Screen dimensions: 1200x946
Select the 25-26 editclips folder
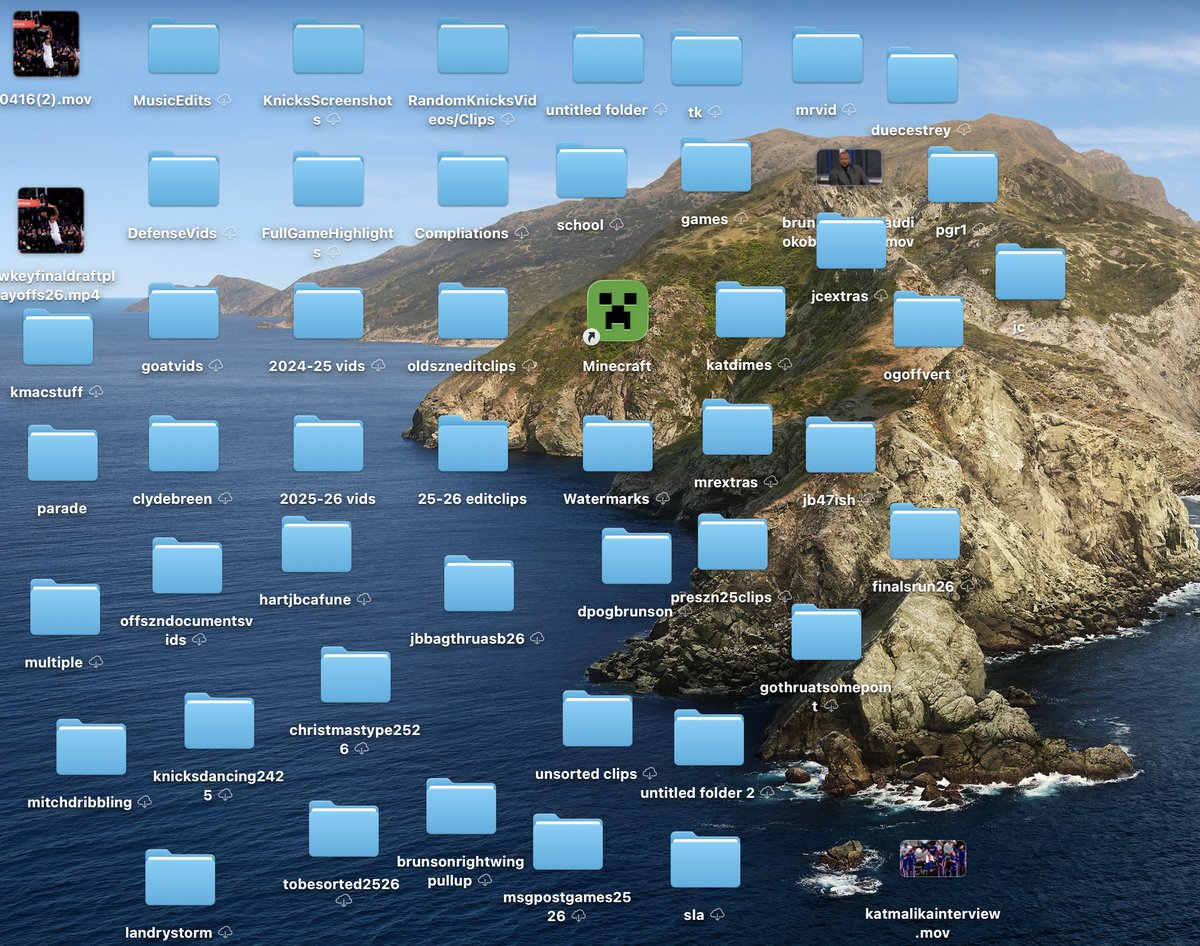click(x=473, y=444)
